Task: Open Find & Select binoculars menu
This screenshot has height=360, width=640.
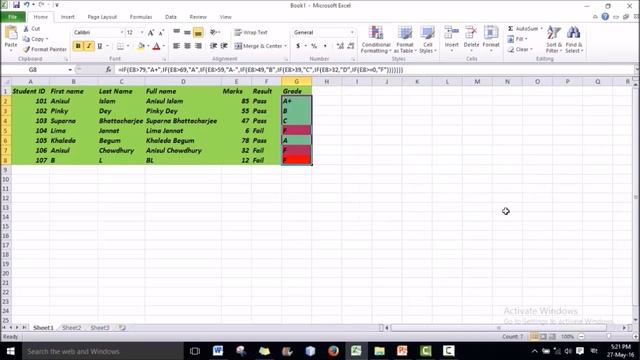Action: pyautogui.click(x=574, y=39)
